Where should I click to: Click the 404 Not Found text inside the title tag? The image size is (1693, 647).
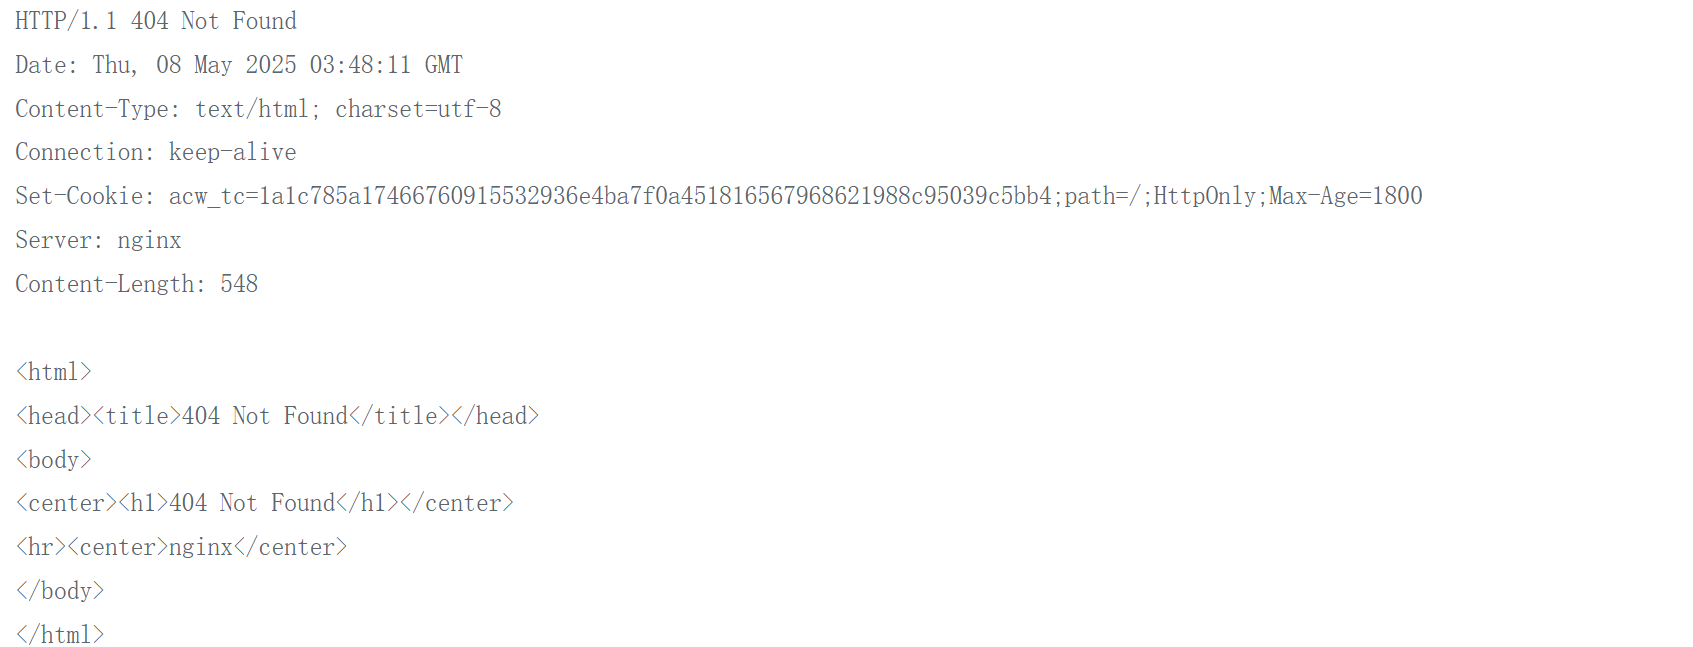(265, 416)
